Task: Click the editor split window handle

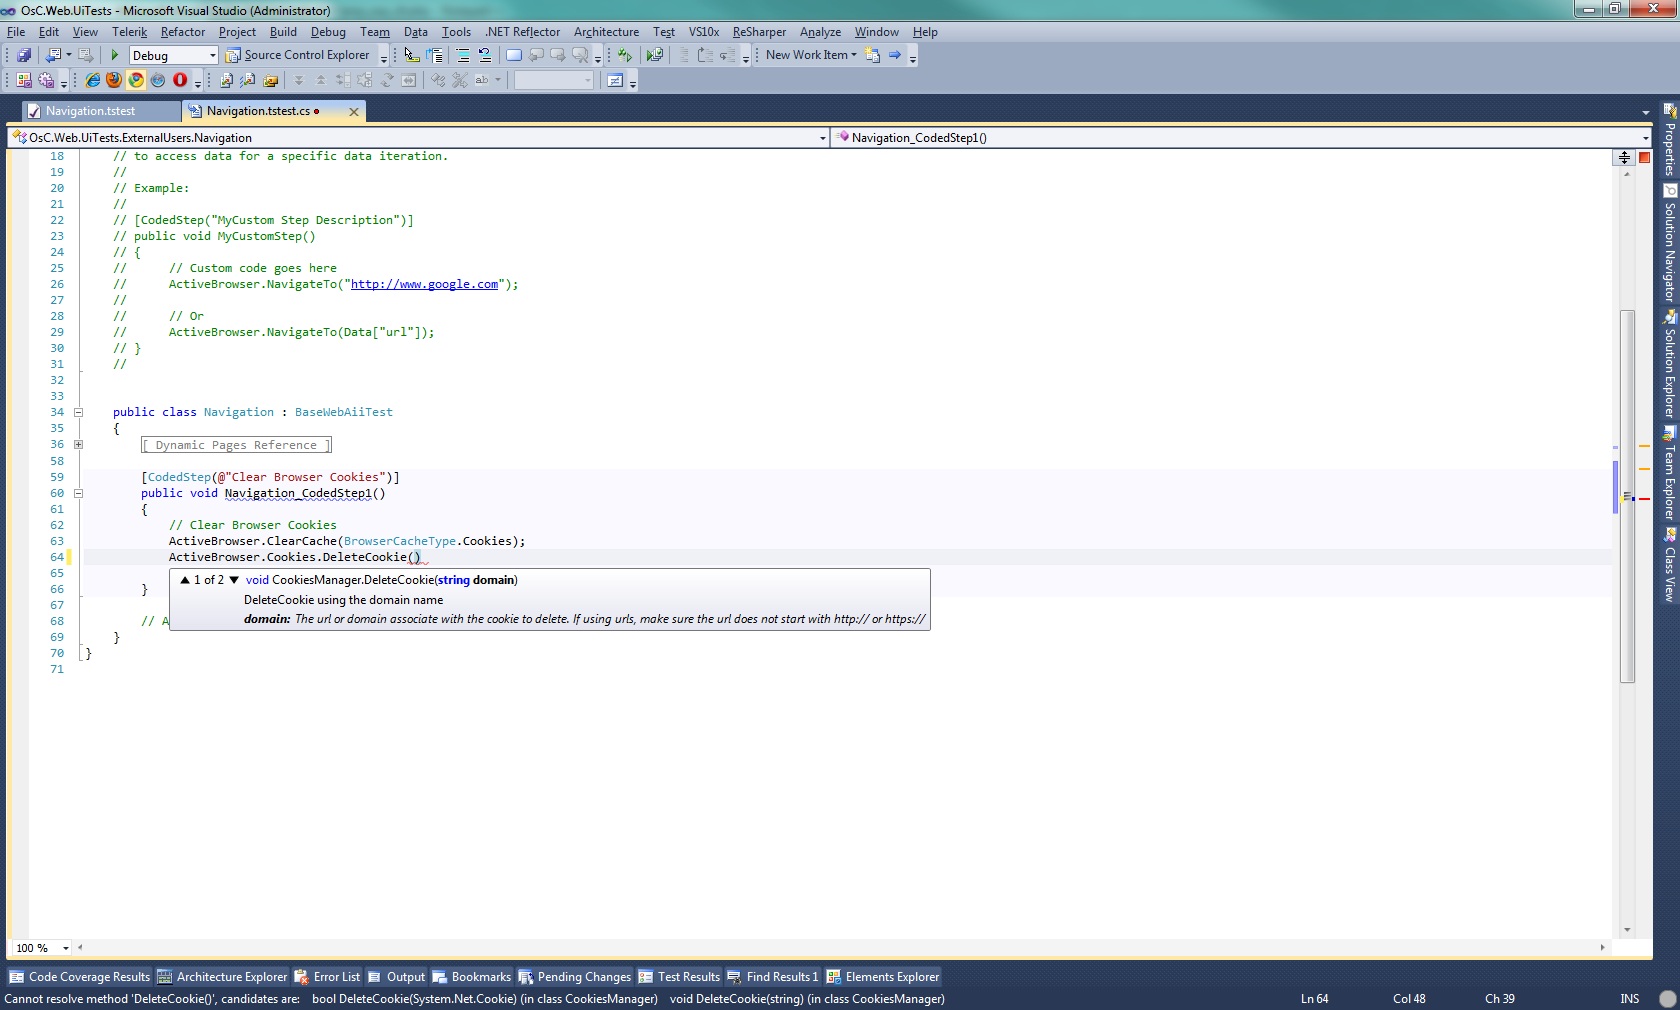Action: (x=1624, y=157)
